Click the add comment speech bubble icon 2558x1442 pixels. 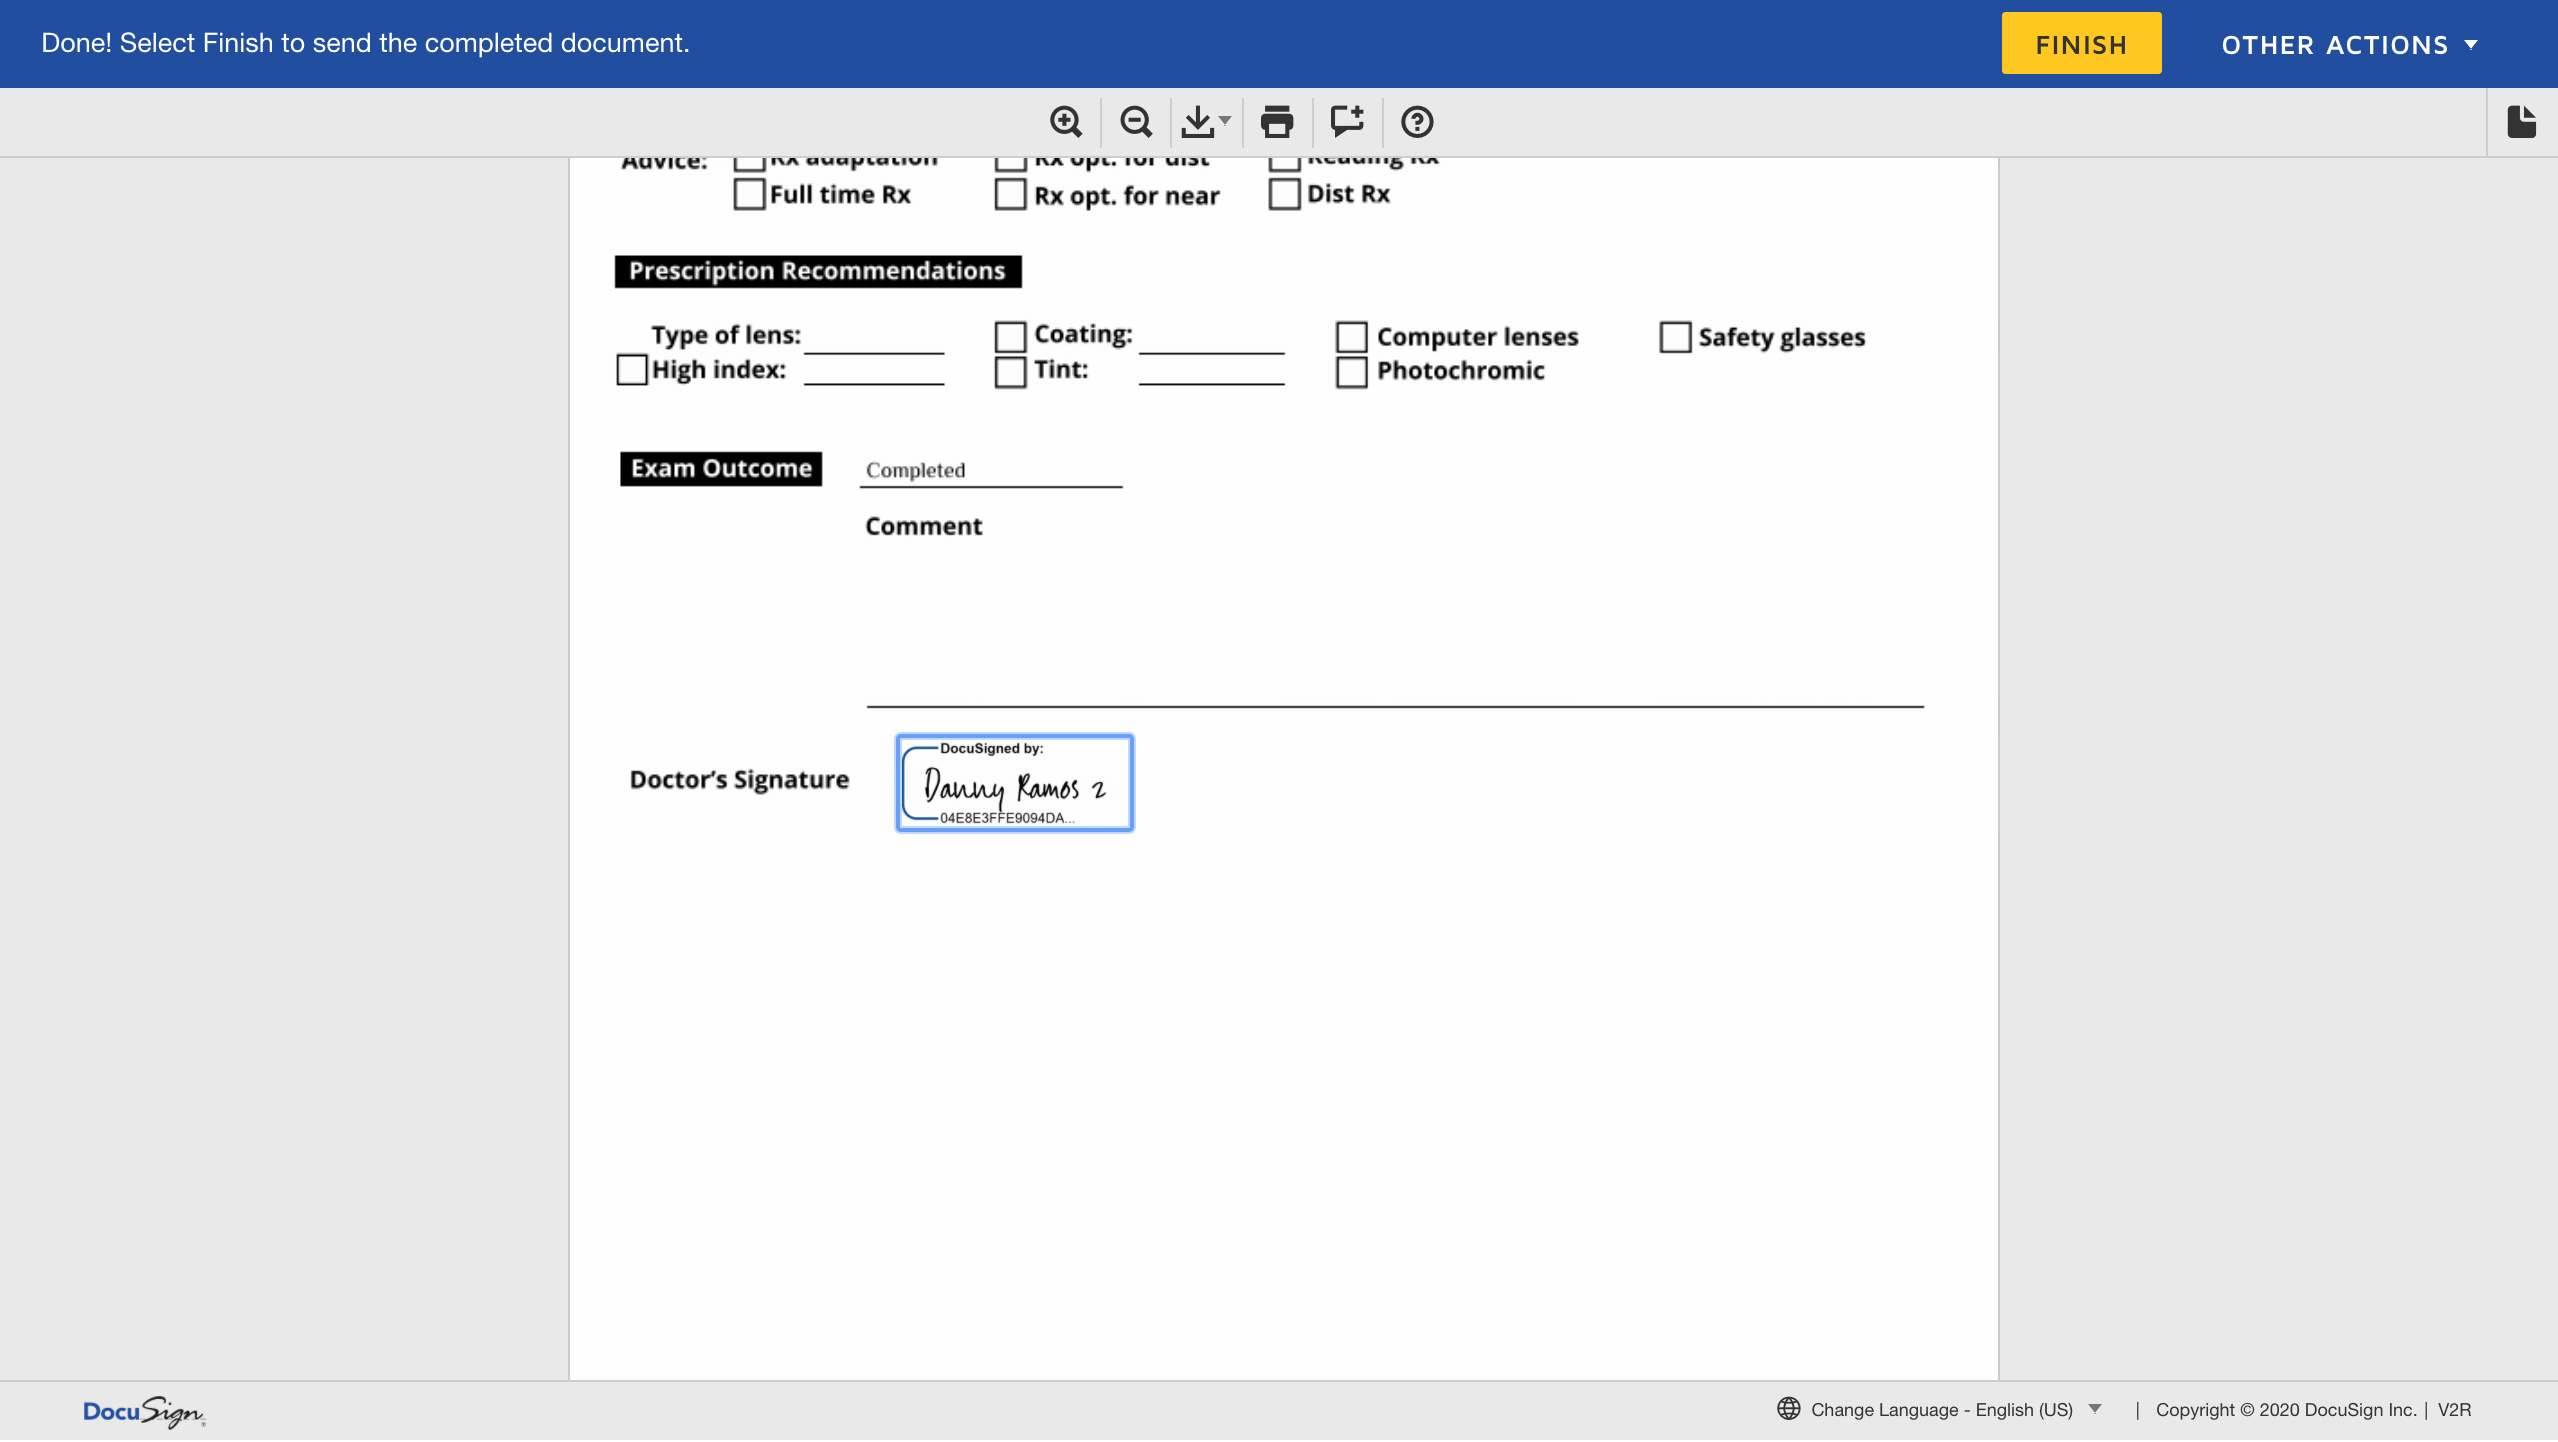[1347, 122]
